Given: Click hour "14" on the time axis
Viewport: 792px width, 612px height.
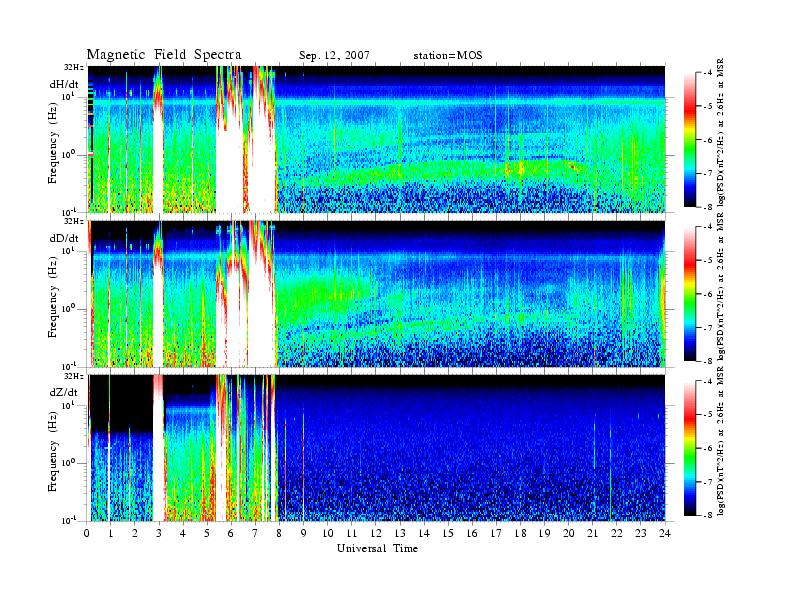Looking at the screenshot, I should point(424,533).
